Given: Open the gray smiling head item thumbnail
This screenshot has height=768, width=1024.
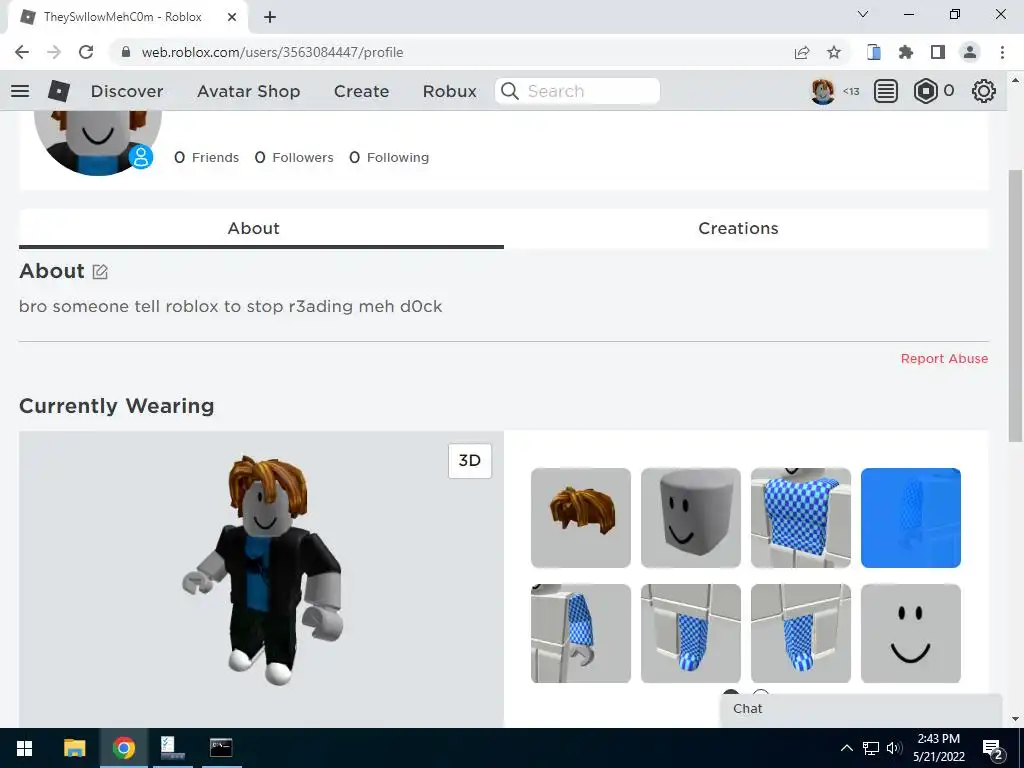Looking at the screenshot, I should [690, 517].
